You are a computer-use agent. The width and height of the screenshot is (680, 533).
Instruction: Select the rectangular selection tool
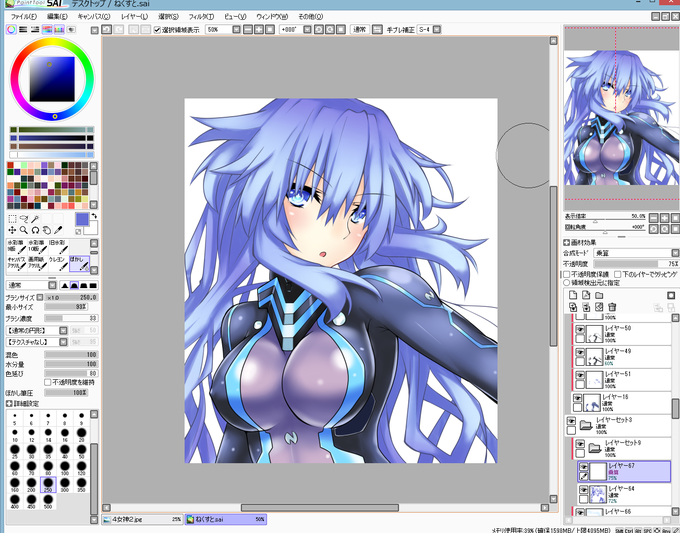pyautogui.click(x=13, y=219)
